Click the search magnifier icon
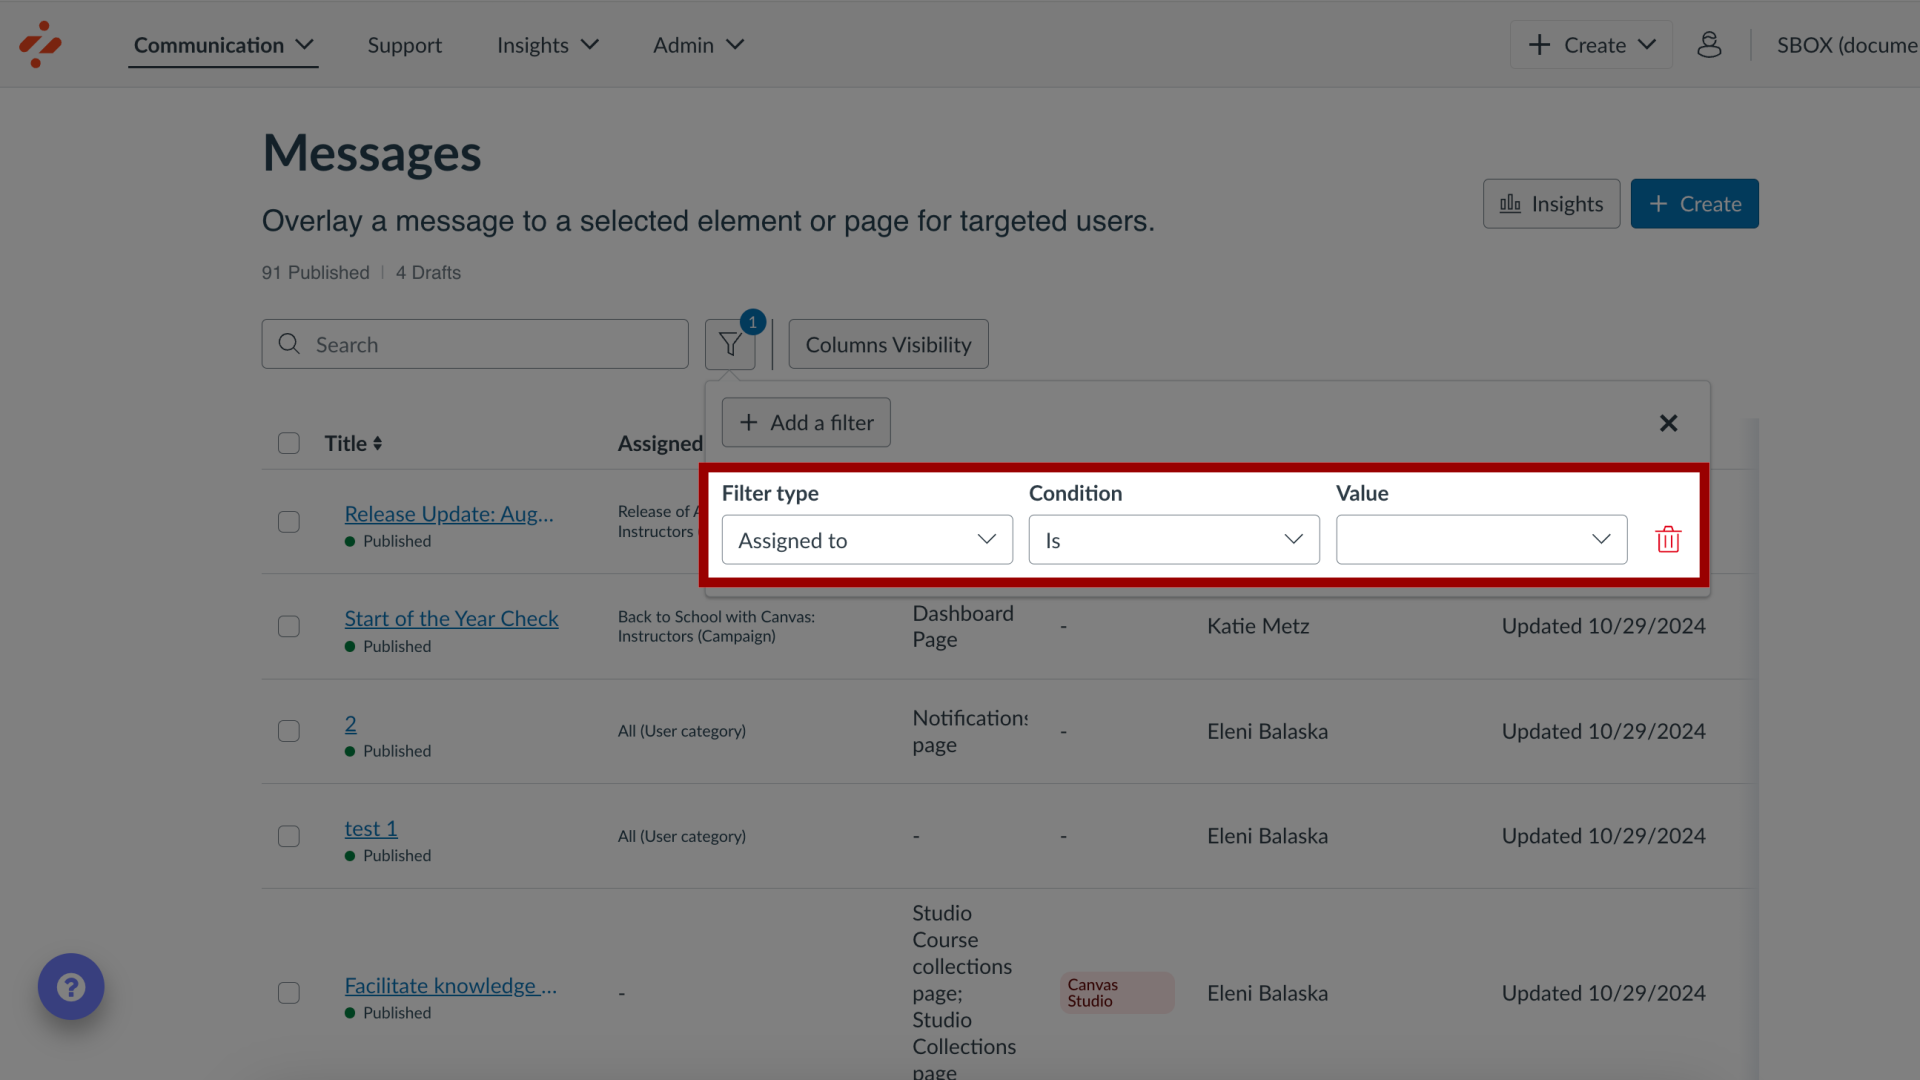Screen dimensions: 1920x1080 [x=289, y=344]
